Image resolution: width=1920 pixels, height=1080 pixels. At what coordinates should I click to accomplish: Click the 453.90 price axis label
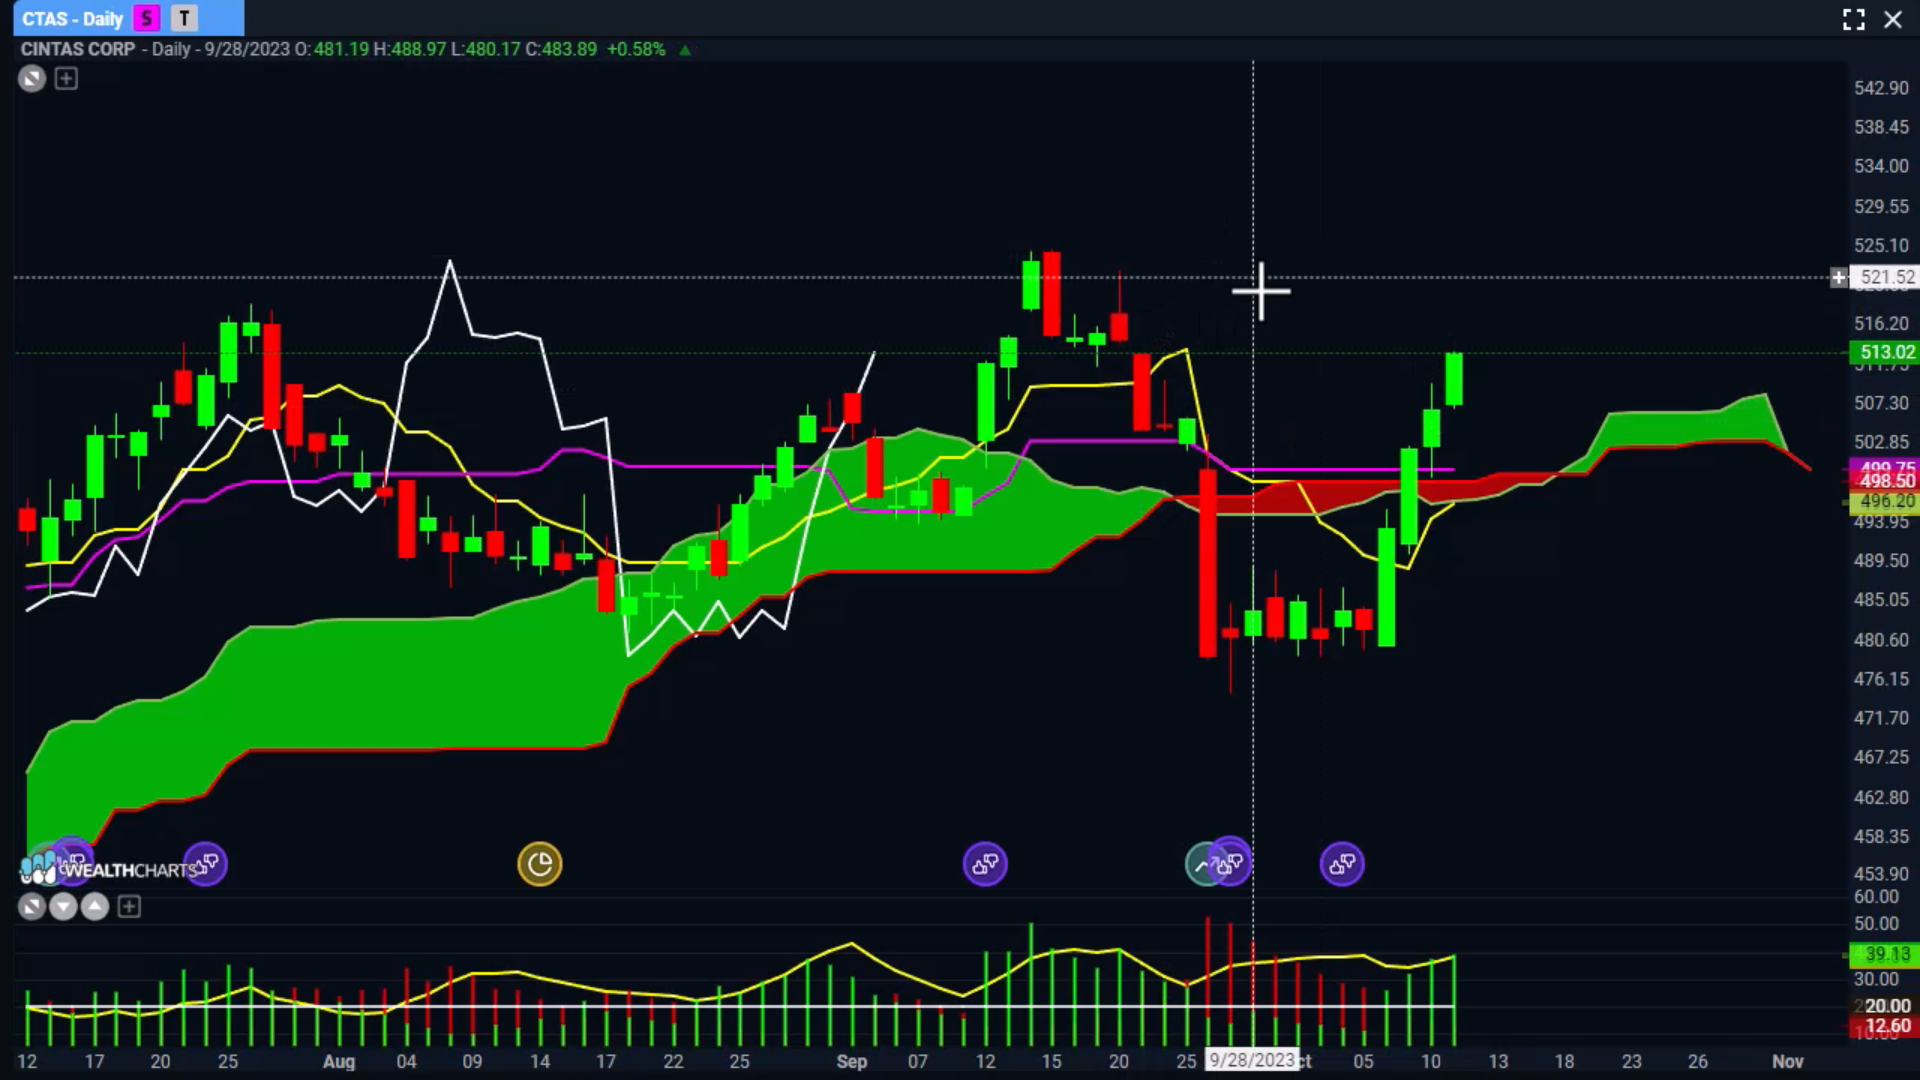click(1881, 874)
